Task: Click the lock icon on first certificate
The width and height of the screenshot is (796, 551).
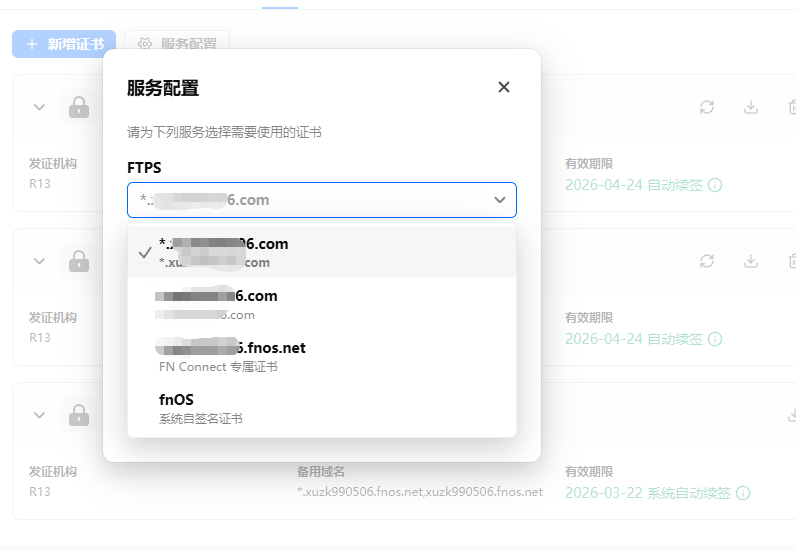Action: (79, 107)
